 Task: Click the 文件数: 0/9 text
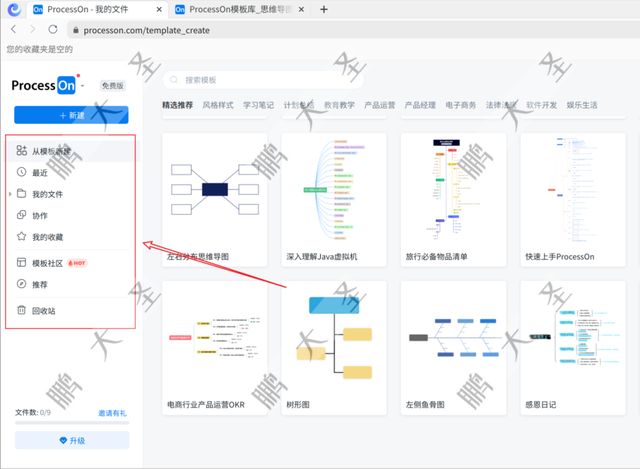[x=33, y=413]
